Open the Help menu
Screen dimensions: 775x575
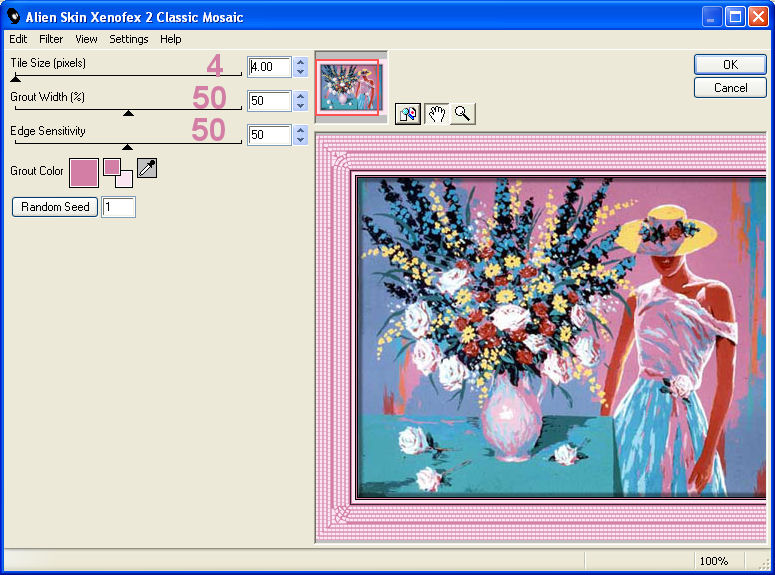[171, 39]
